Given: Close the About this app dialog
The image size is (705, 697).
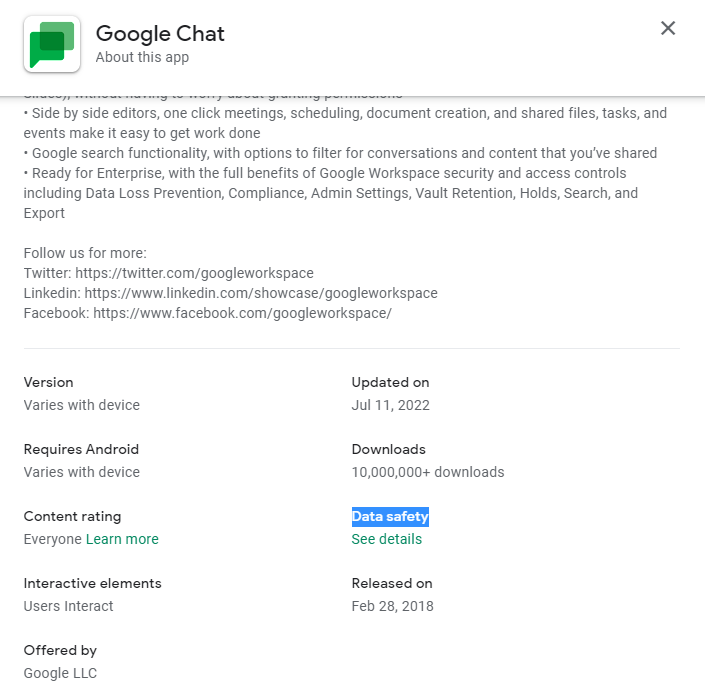Looking at the screenshot, I should click(668, 28).
